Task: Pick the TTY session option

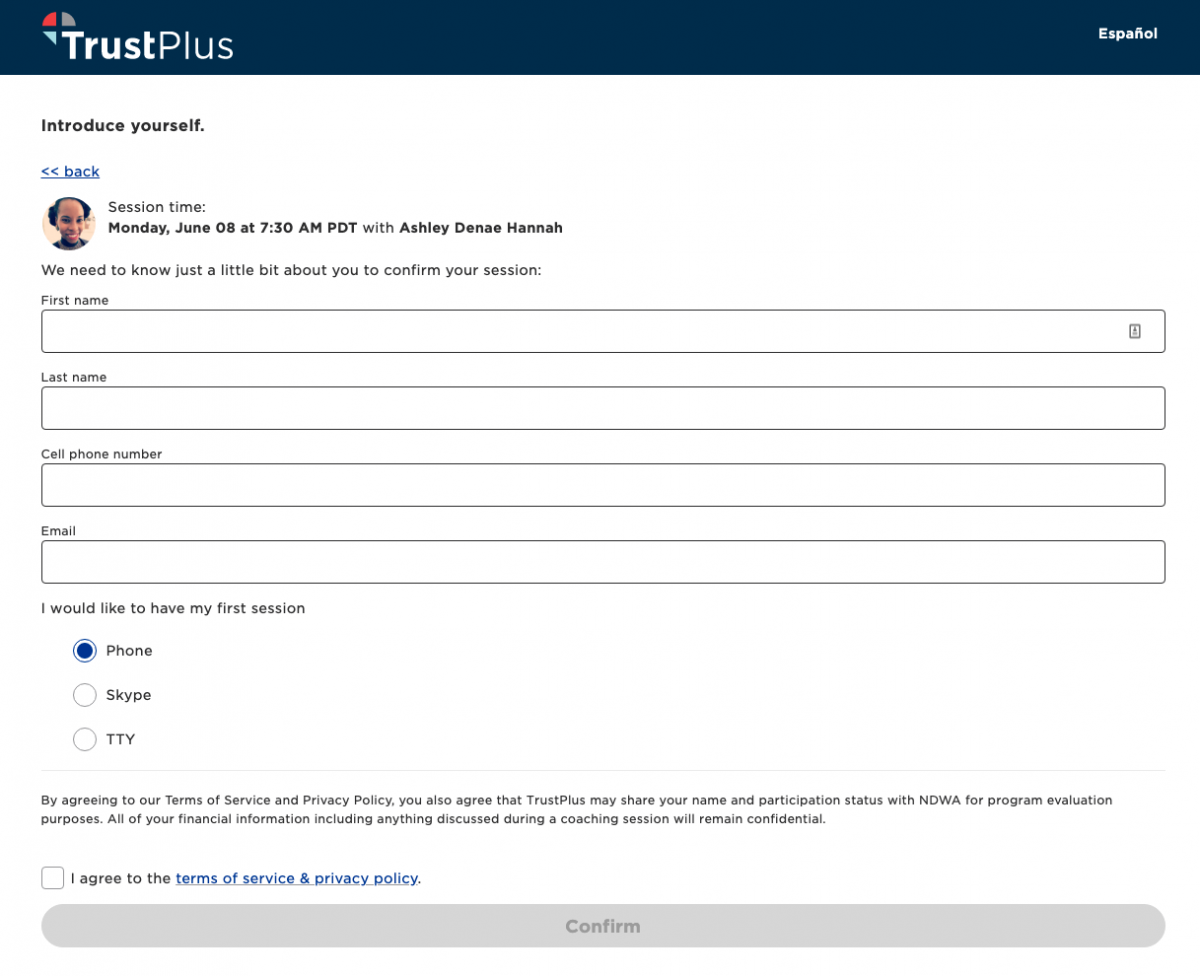Action: click(85, 738)
